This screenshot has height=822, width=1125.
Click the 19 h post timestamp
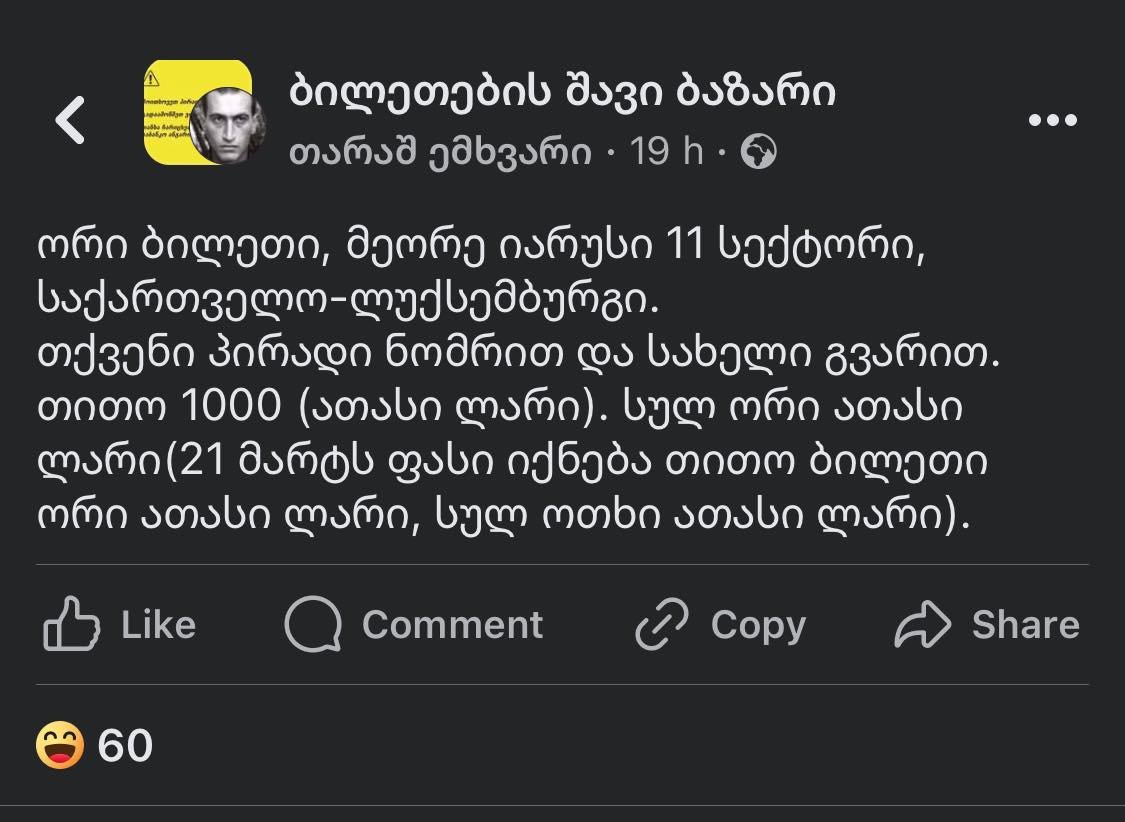(x=667, y=152)
